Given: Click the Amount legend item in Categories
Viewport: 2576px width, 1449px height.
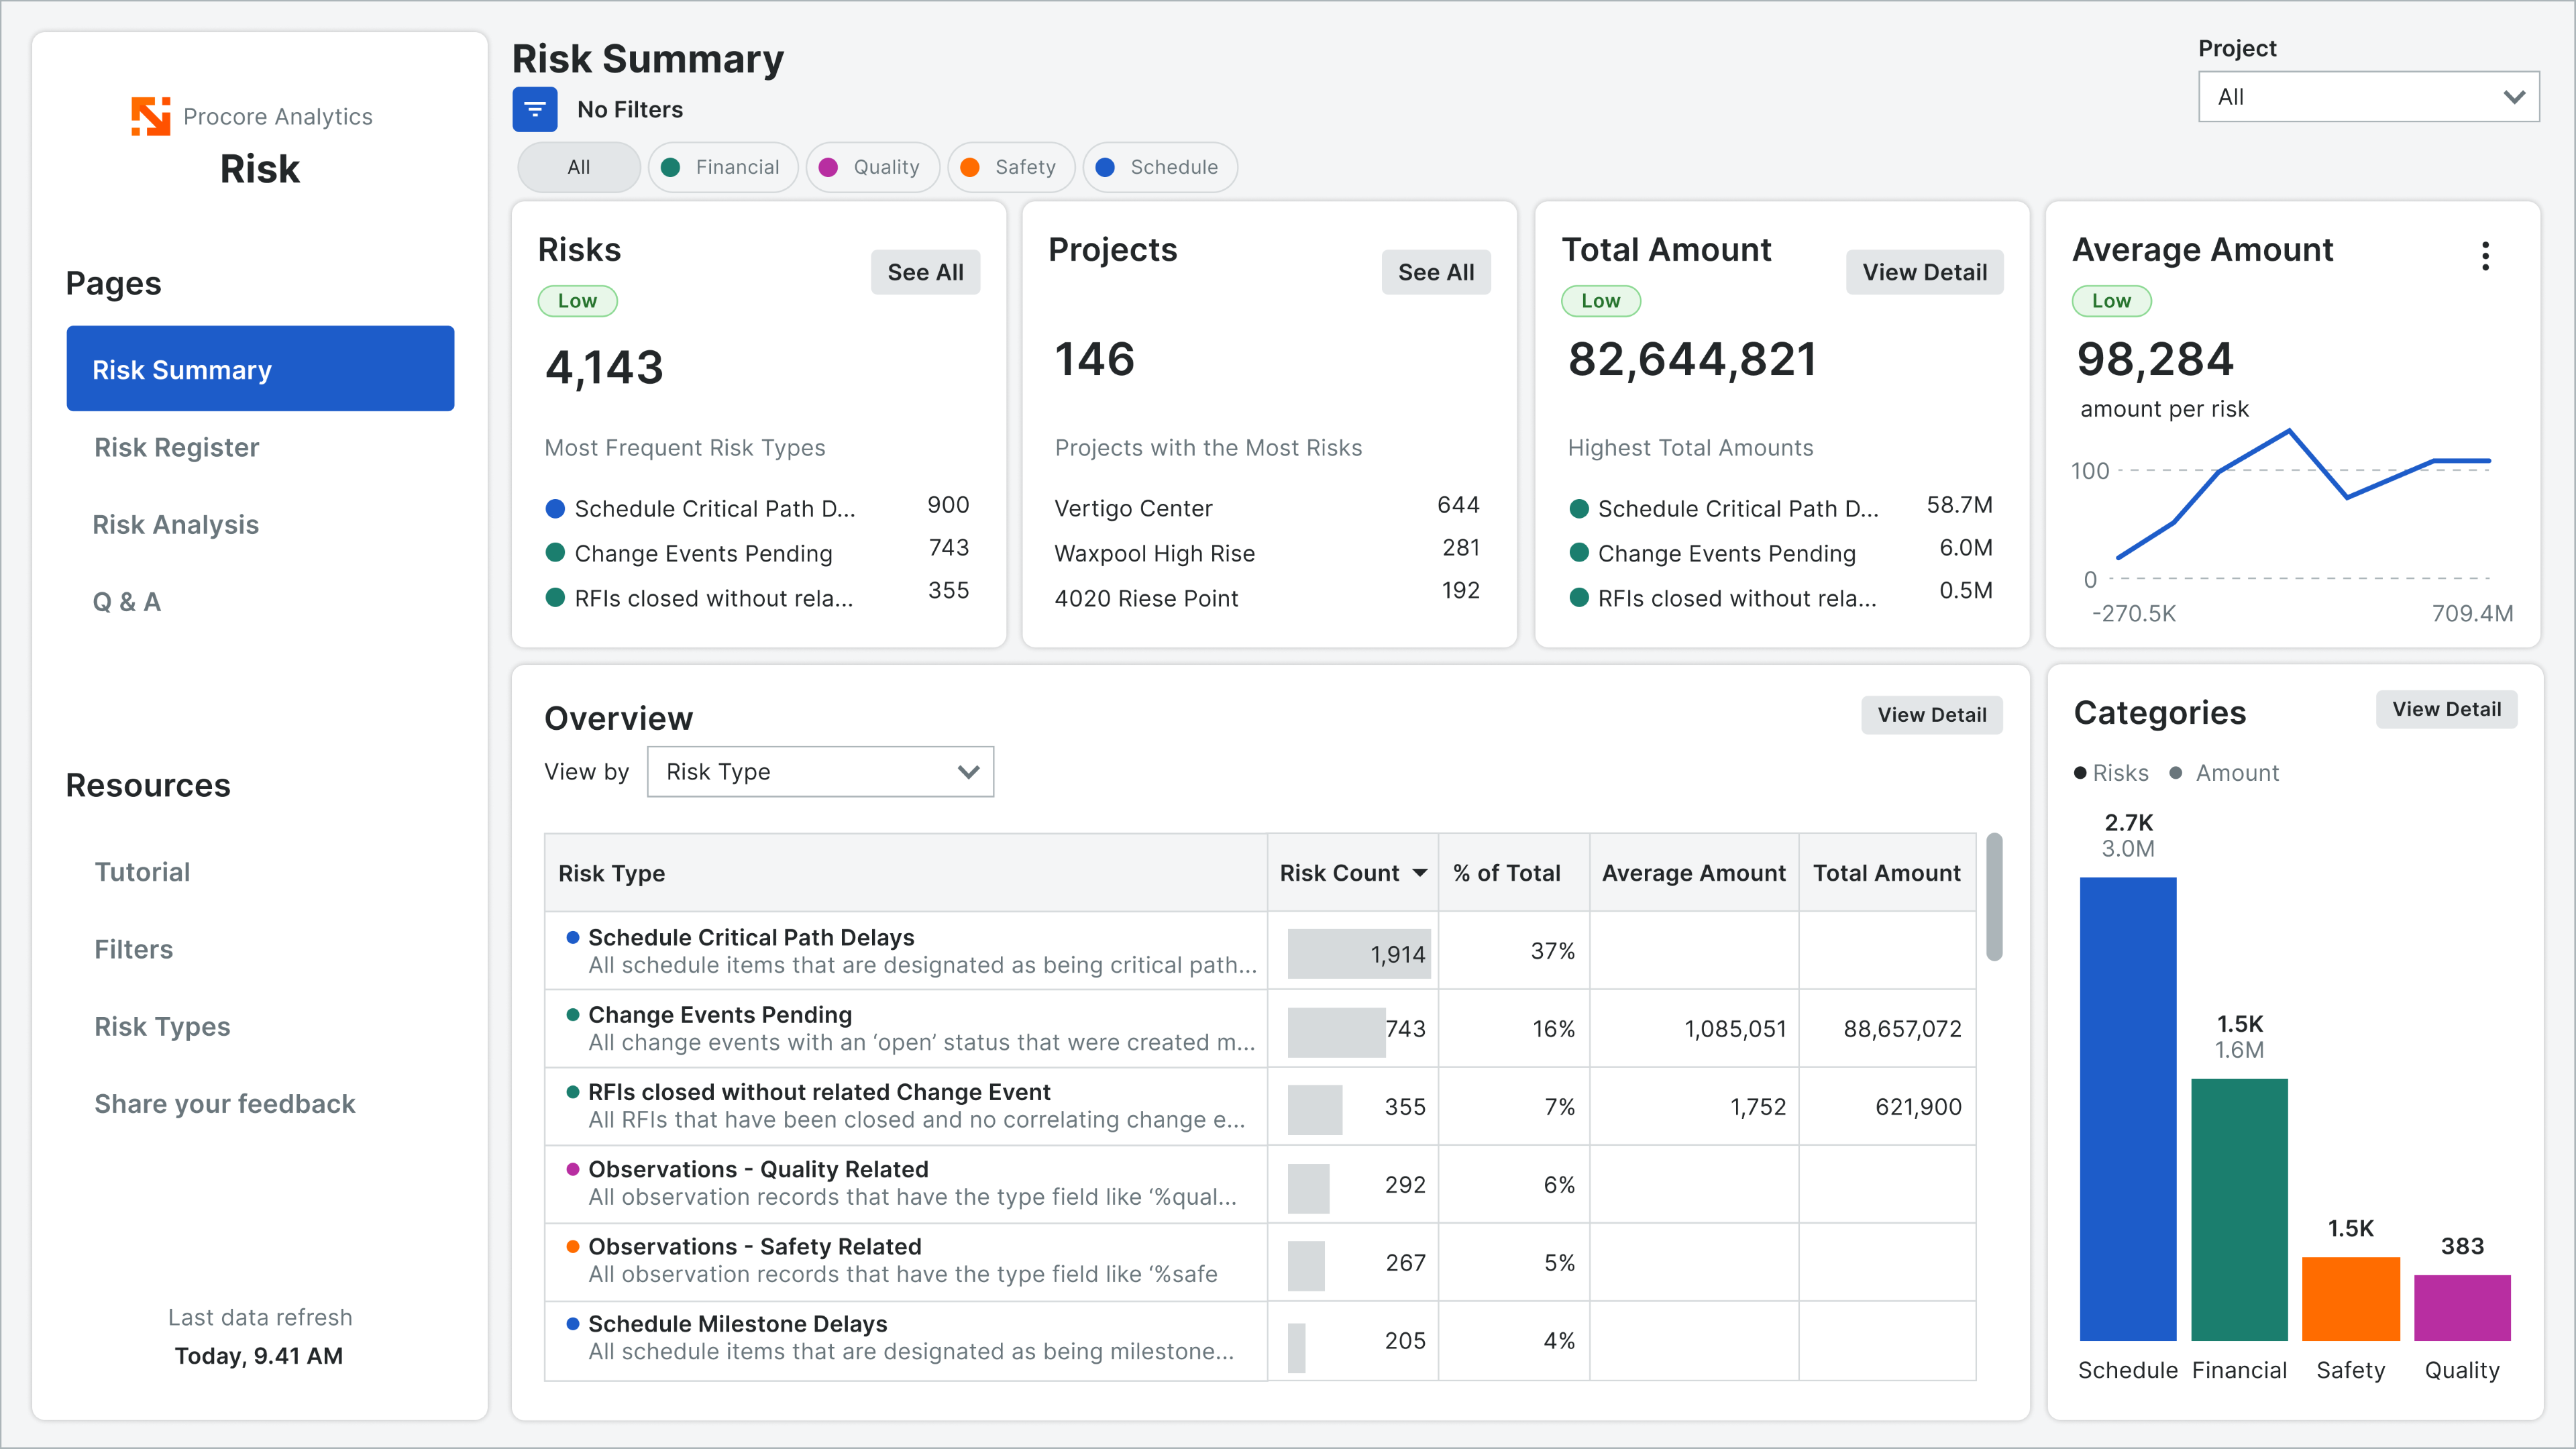Looking at the screenshot, I should coord(2224,773).
